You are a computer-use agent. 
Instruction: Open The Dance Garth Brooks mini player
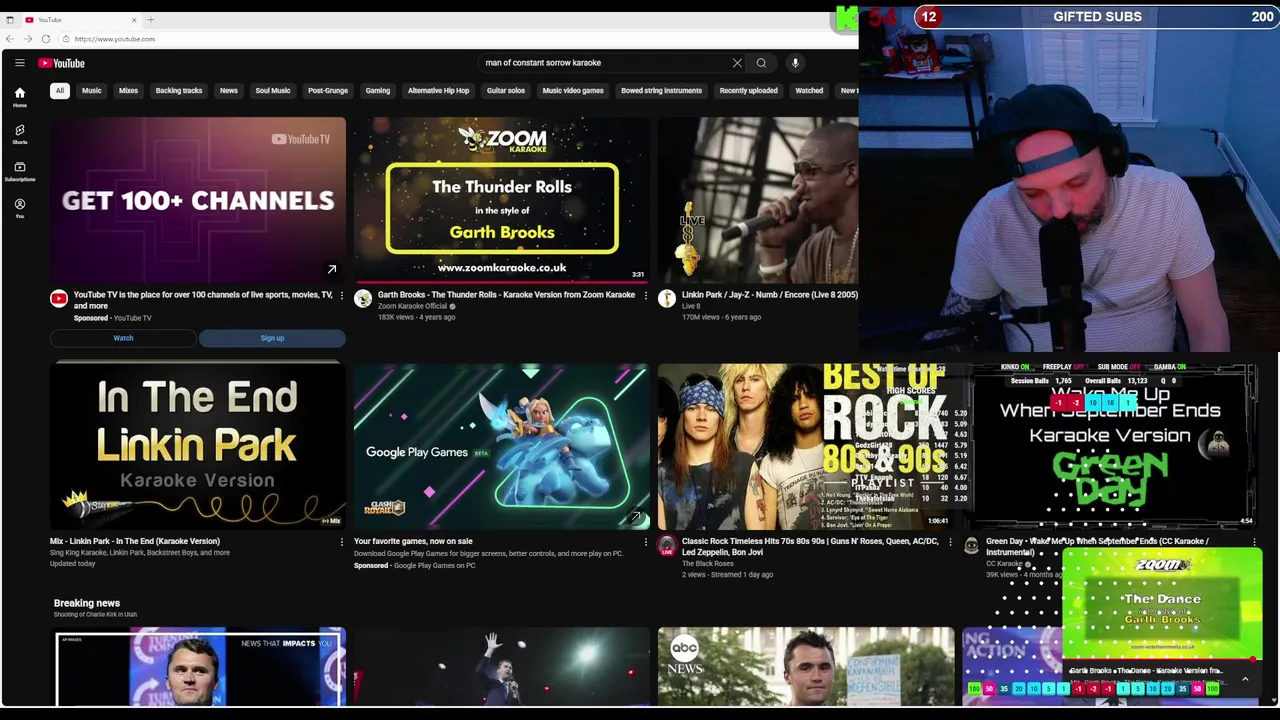pos(1161,604)
